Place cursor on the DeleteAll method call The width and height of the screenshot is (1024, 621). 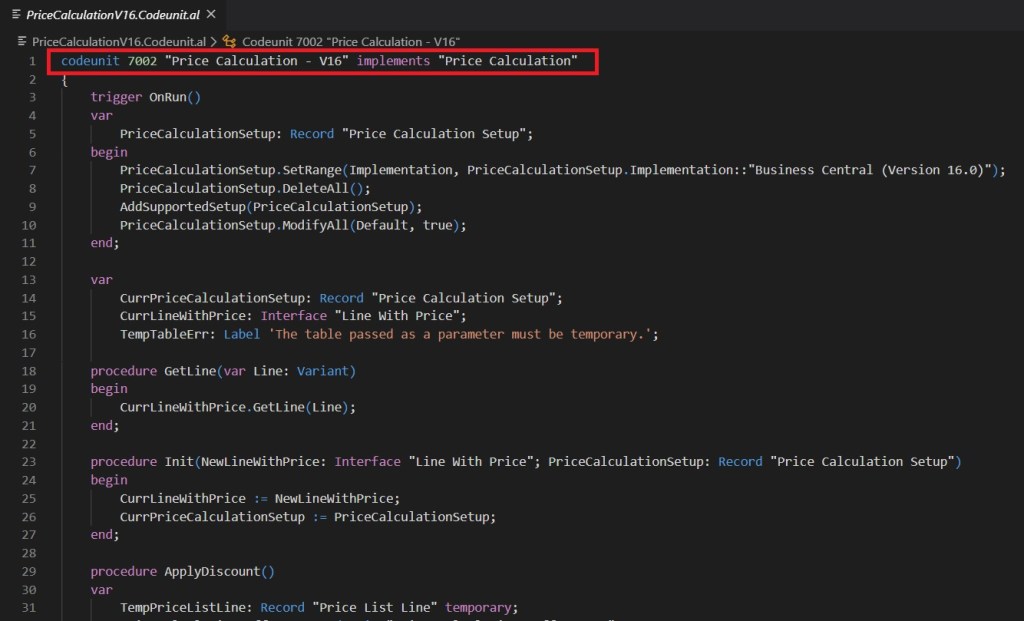click(342, 188)
